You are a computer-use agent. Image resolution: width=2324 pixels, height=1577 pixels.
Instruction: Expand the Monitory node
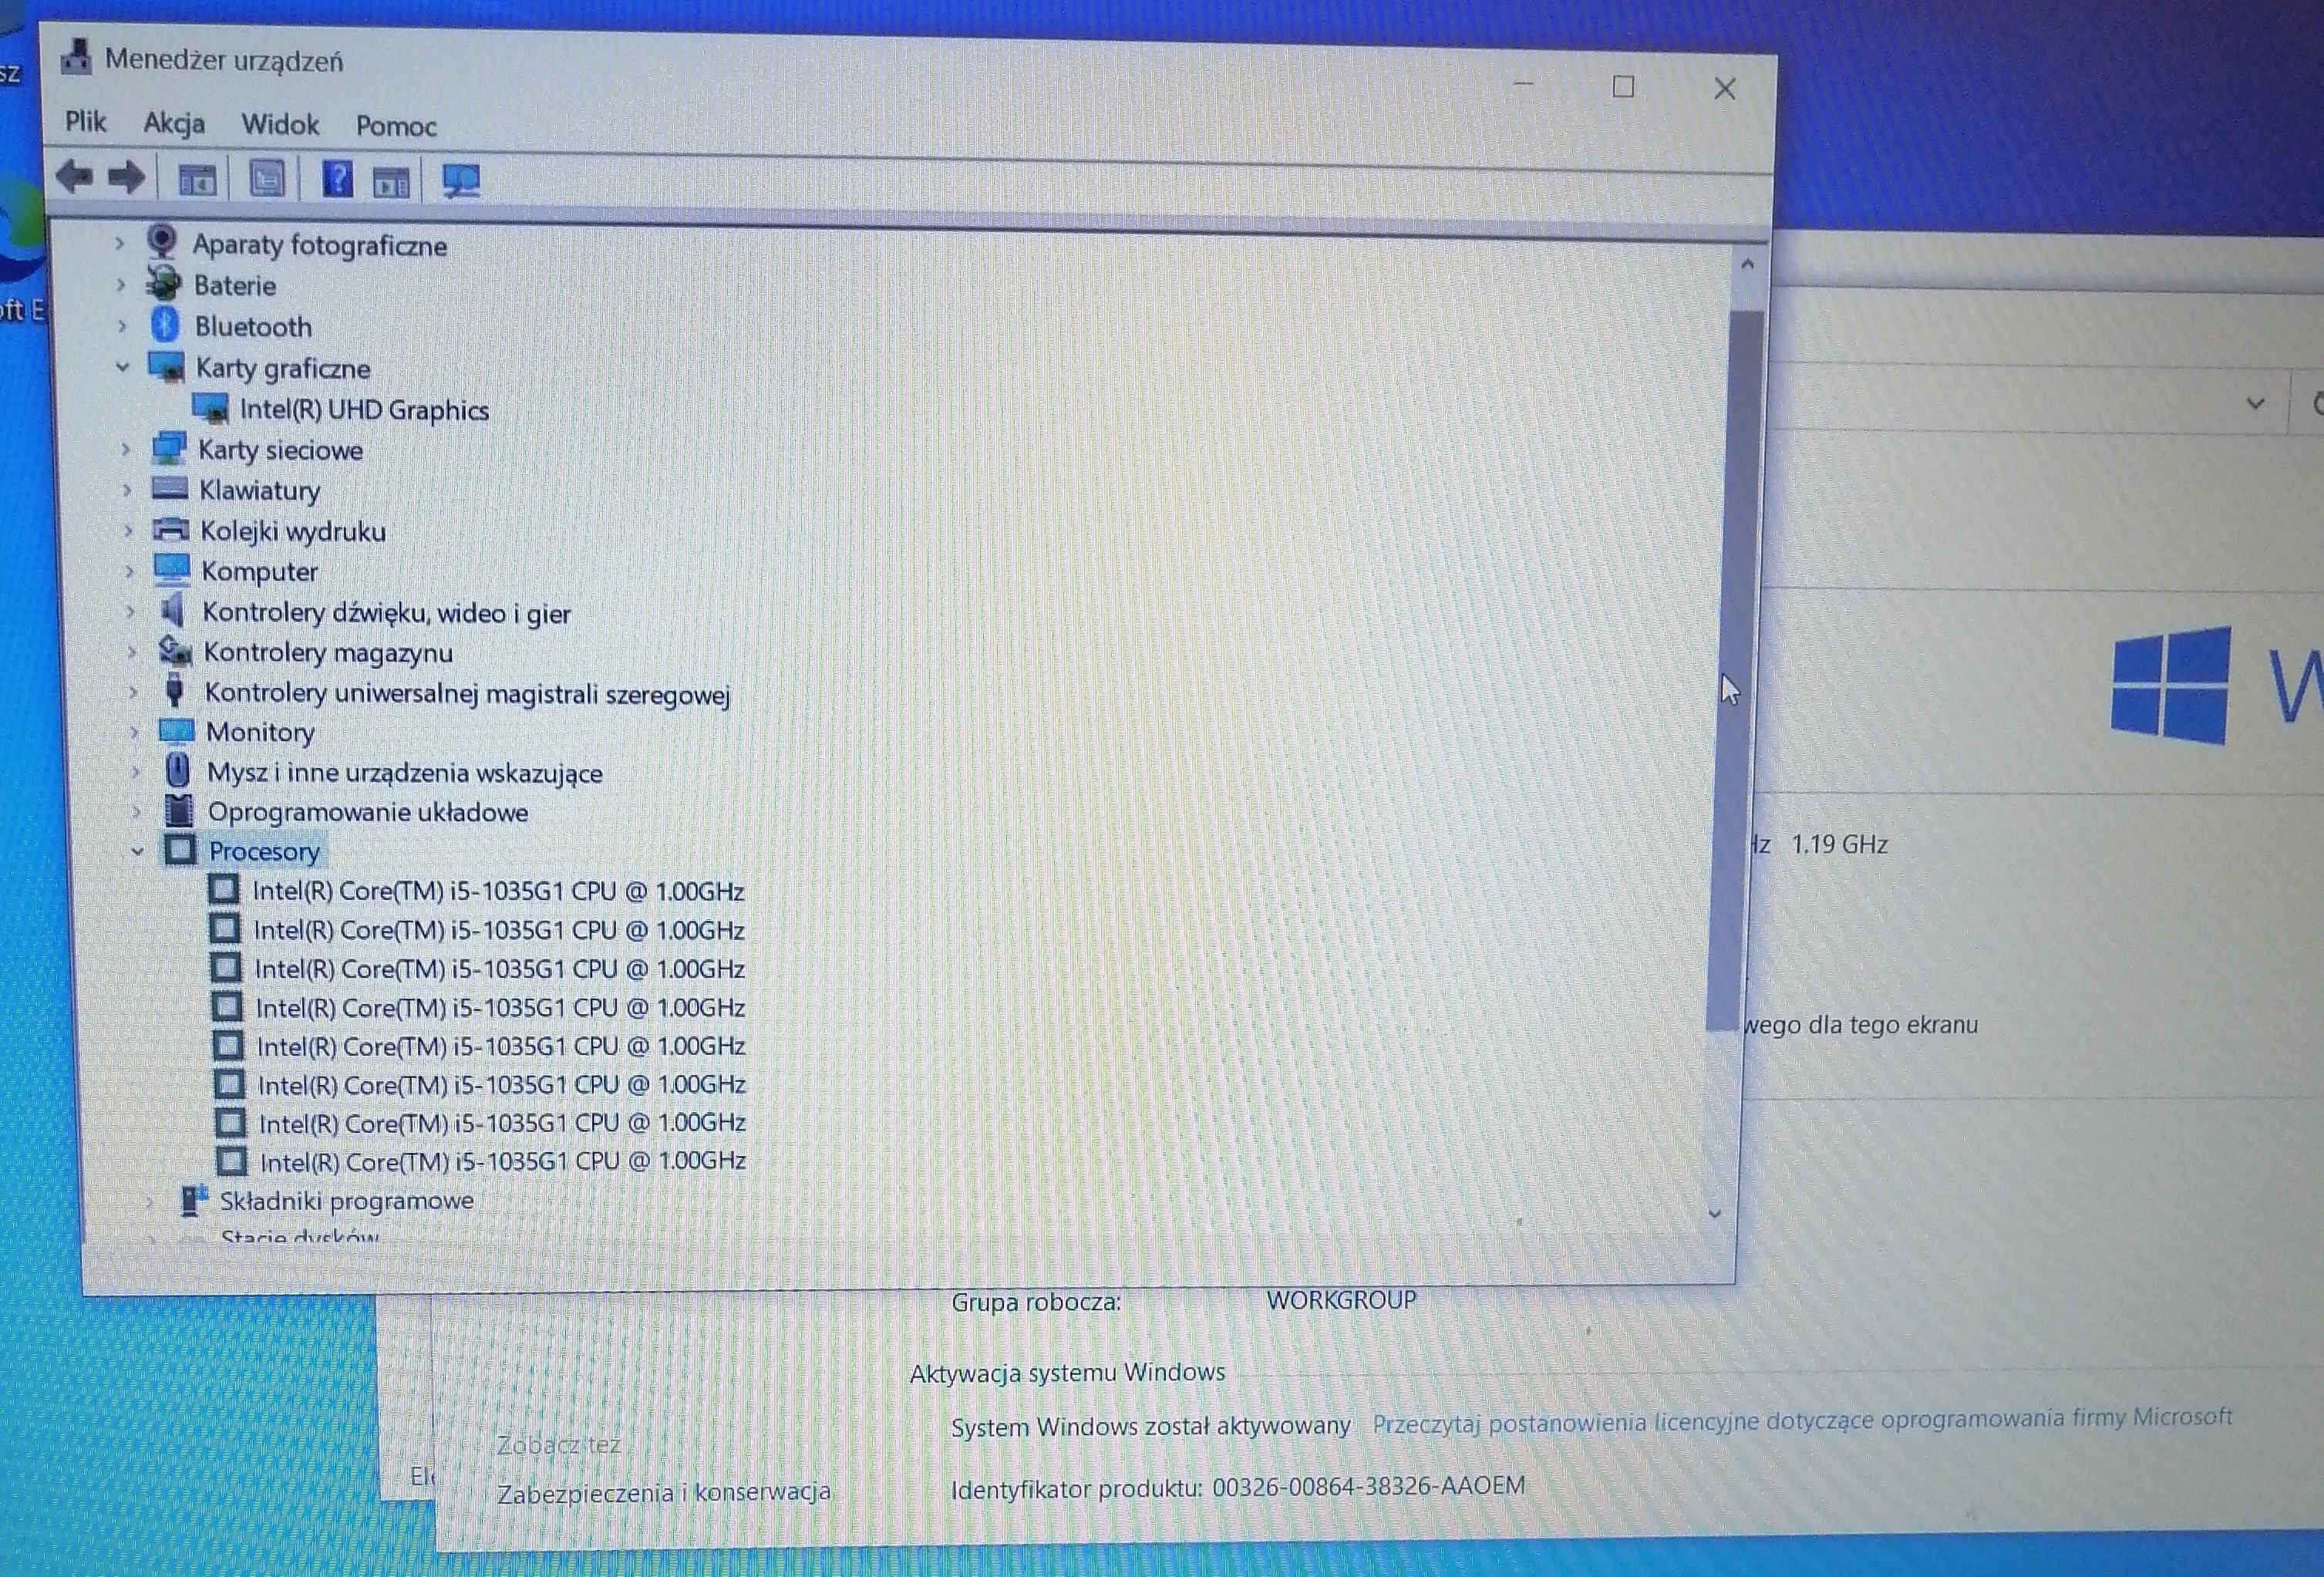[134, 732]
